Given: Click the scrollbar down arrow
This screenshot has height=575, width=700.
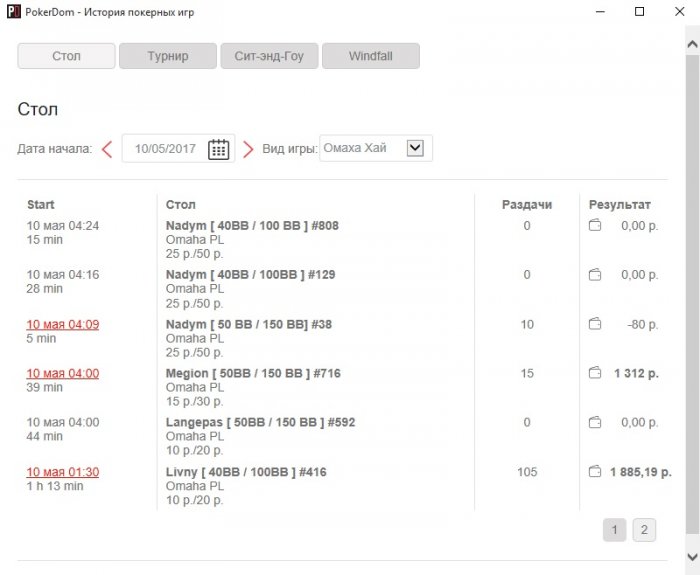Looking at the screenshot, I should coord(691,556).
